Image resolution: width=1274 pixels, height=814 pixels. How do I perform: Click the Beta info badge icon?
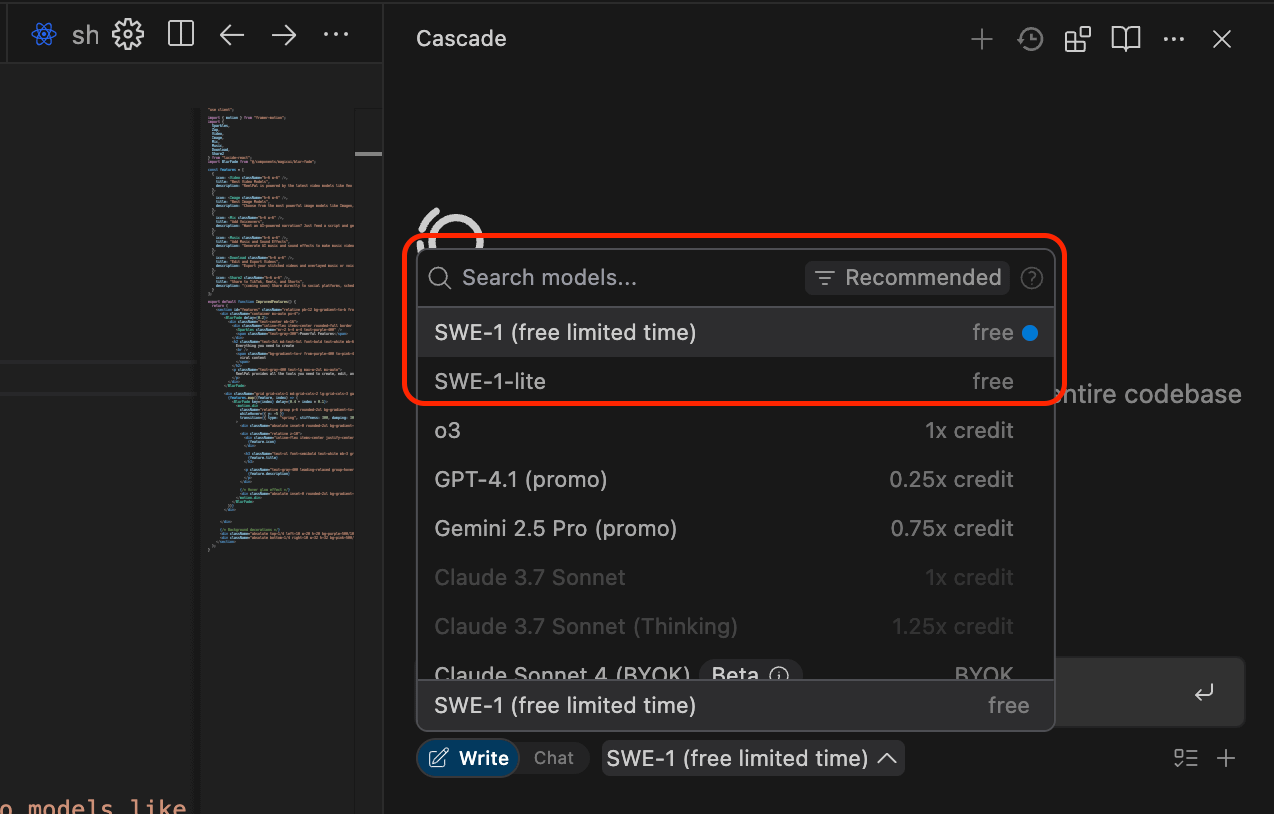779,674
